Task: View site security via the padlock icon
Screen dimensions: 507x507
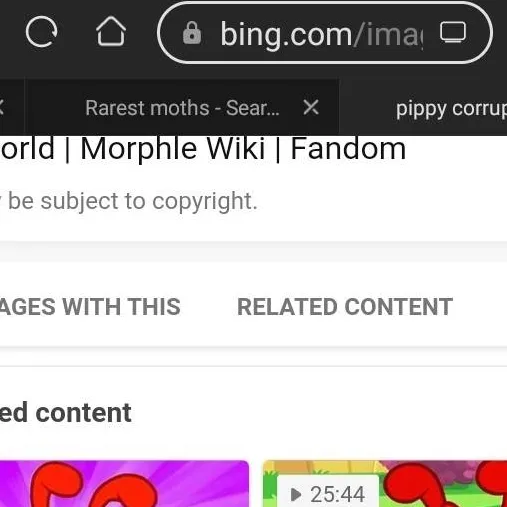Action: coord(192,33)
